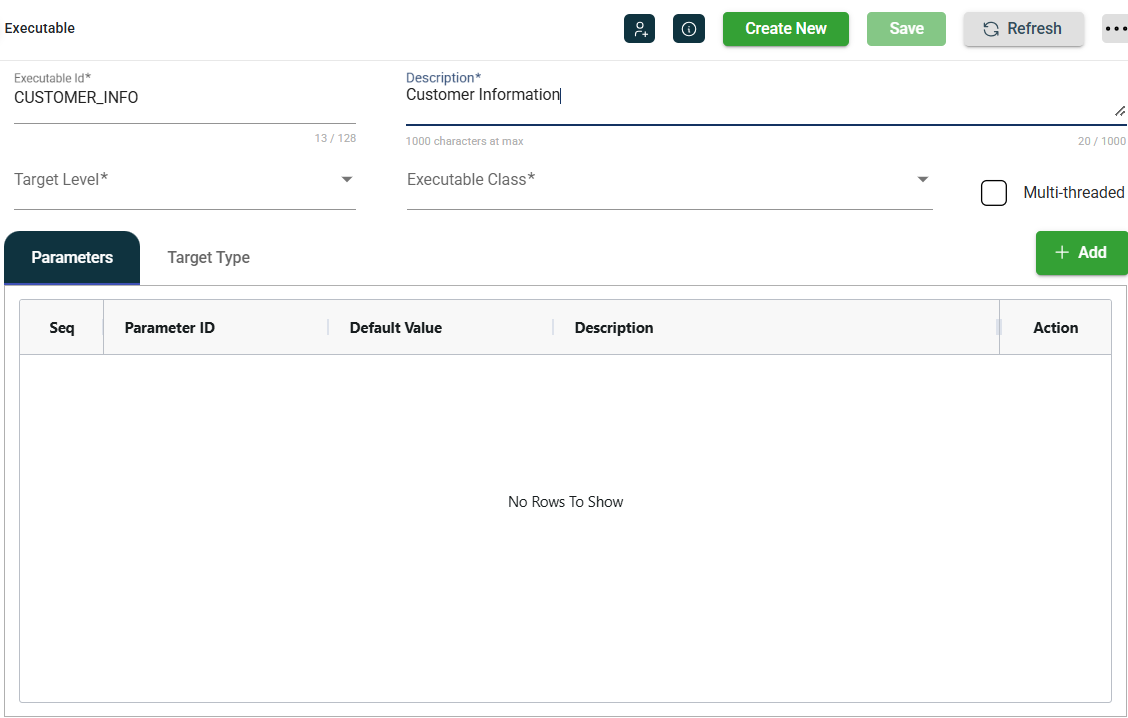Select the Parameters tab
Image resolution: width=1128 pixels, height=718 pixels.
pos(72,258)
